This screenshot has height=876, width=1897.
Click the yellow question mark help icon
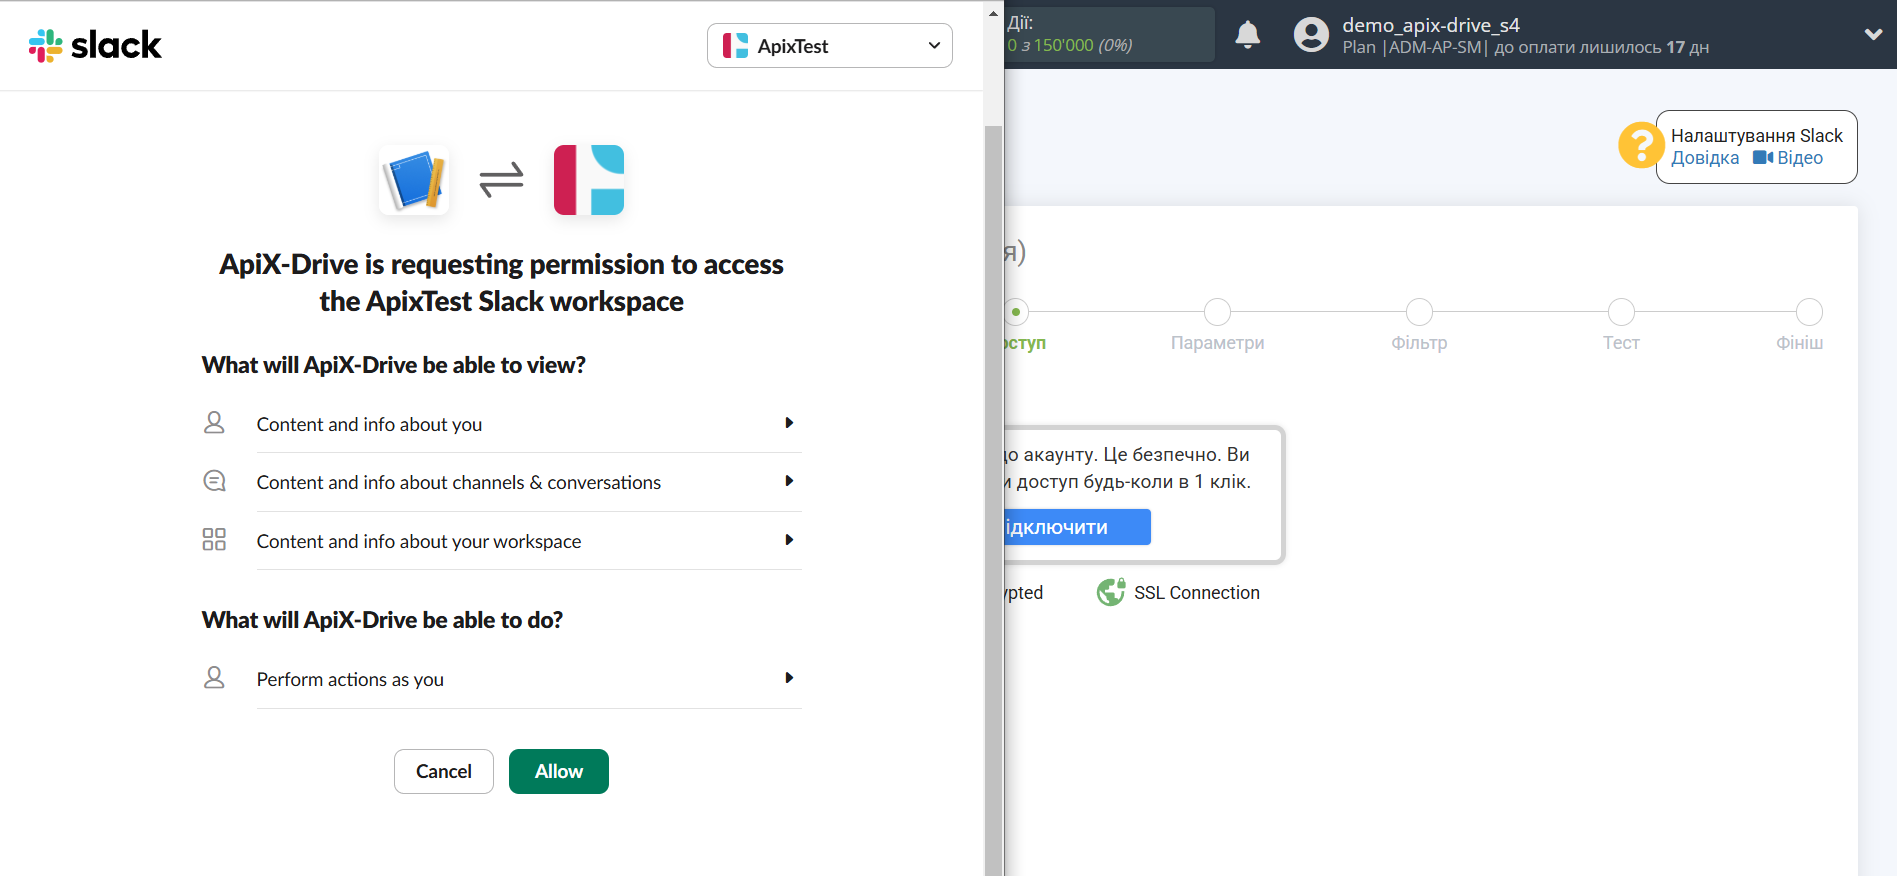(x=1641, y=146)
